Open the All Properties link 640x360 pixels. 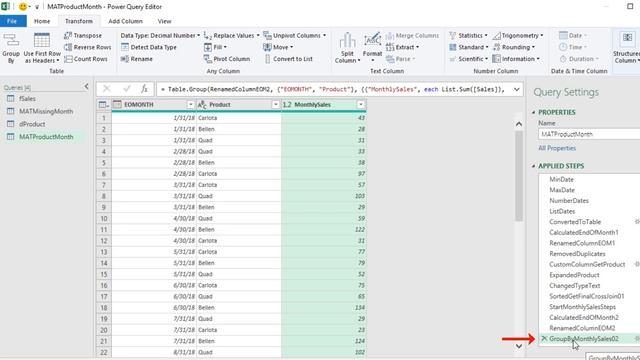[557, 148]
